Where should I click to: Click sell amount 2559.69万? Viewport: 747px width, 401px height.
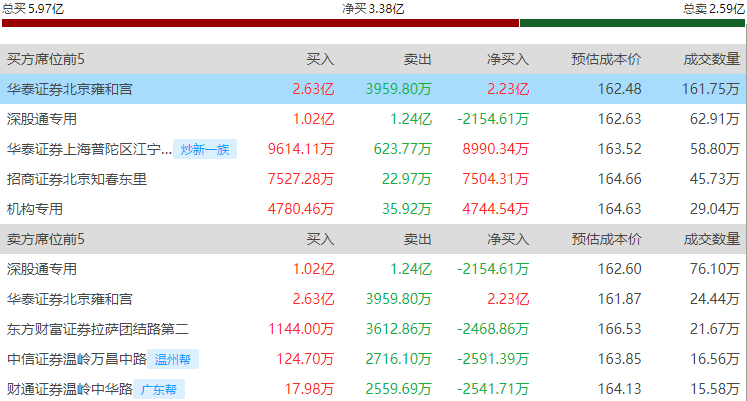click(398, 389)
